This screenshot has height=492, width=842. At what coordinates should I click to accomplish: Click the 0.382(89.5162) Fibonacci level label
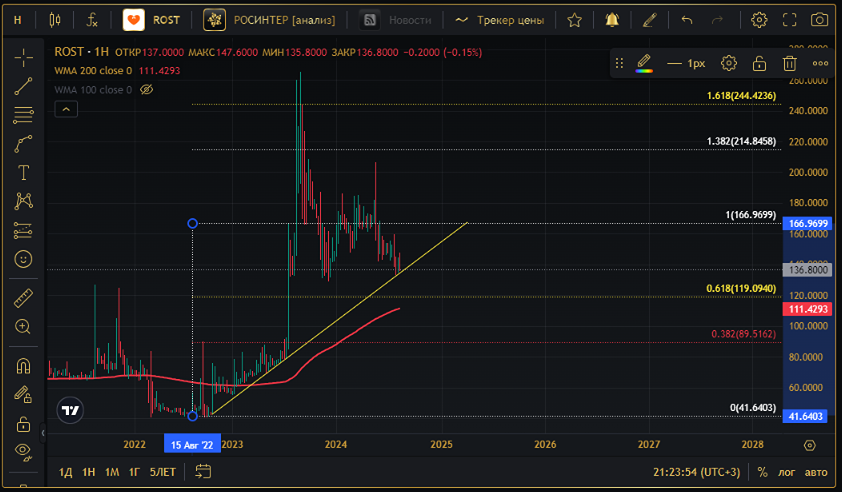click(x=743, y=334)
